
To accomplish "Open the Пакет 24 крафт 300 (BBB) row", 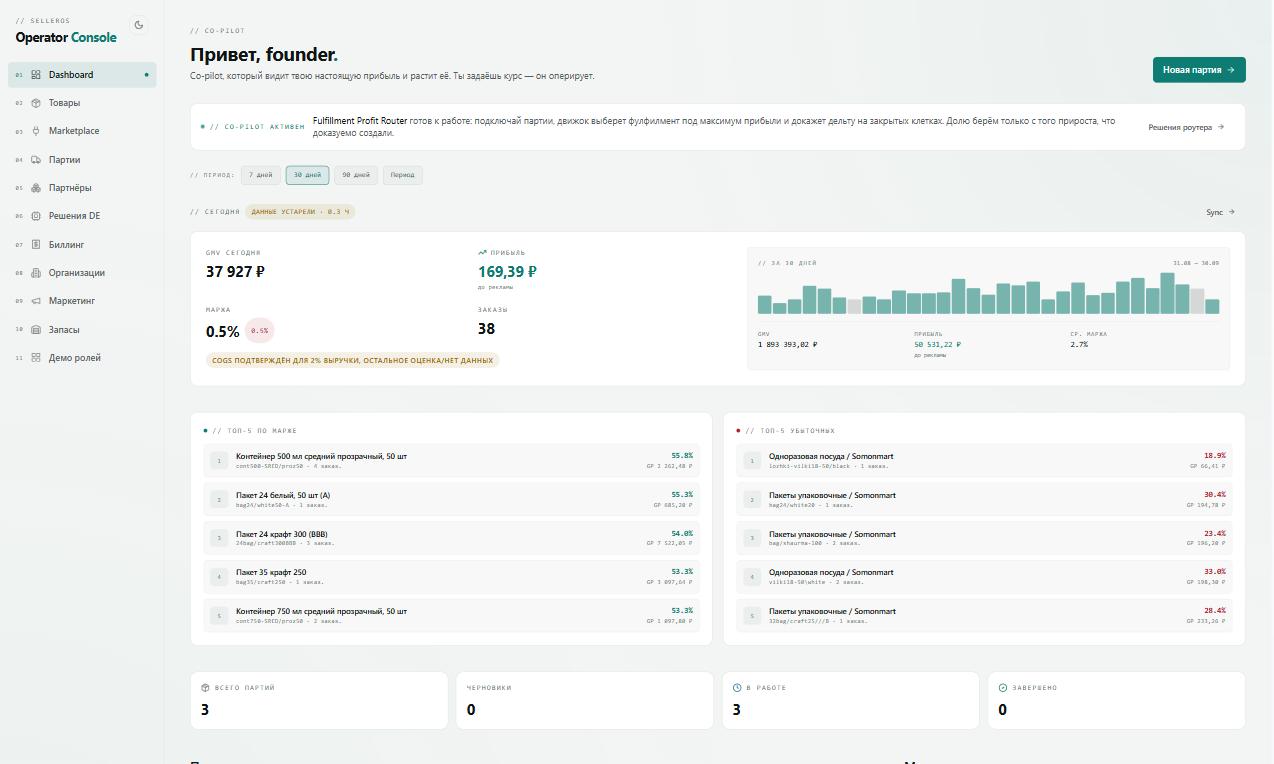I will pos(451,538).
